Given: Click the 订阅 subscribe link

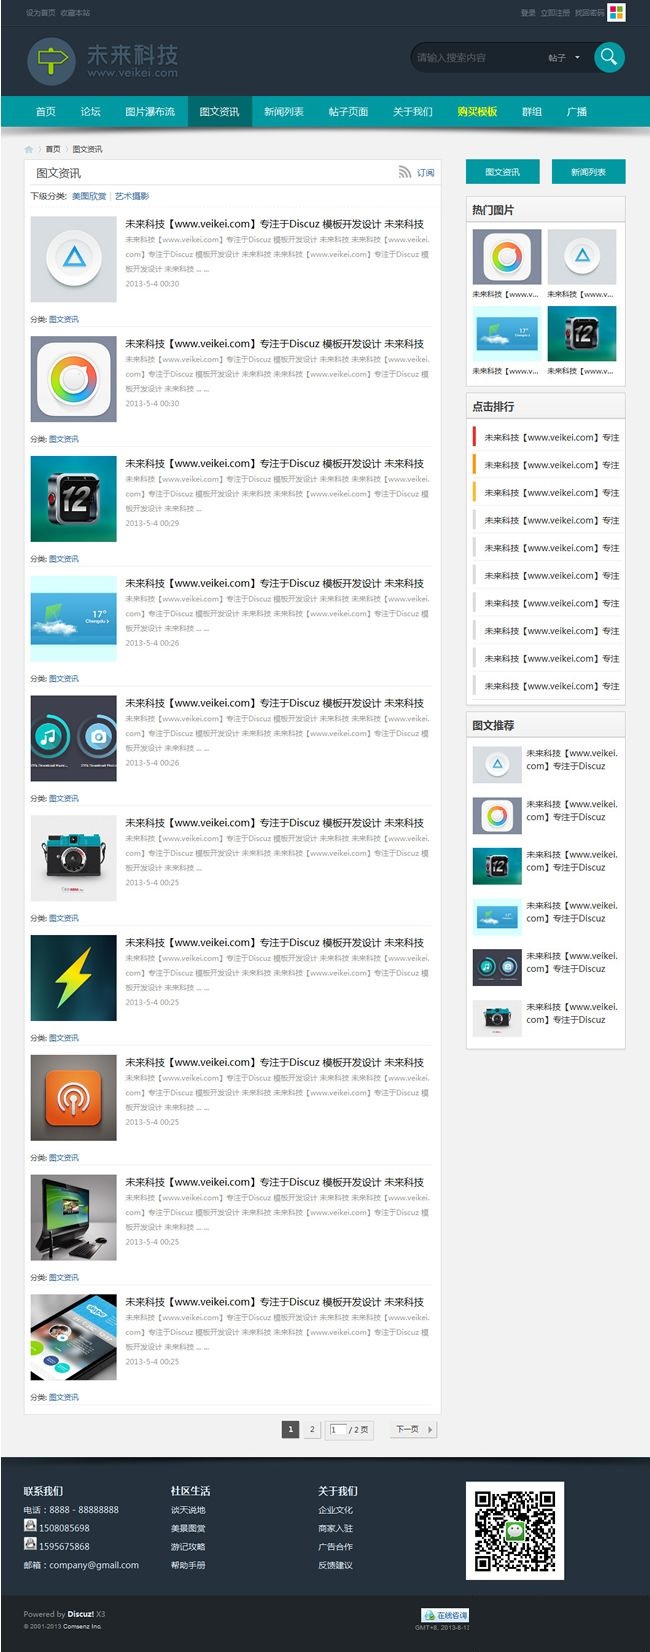Looking at the screenshot, I should coord(425,173).
